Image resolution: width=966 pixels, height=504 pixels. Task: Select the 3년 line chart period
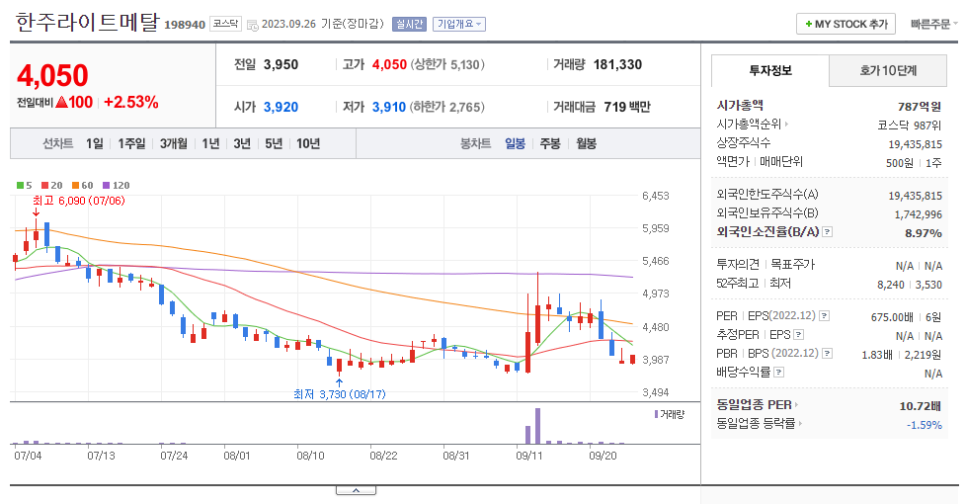point(242,144)
